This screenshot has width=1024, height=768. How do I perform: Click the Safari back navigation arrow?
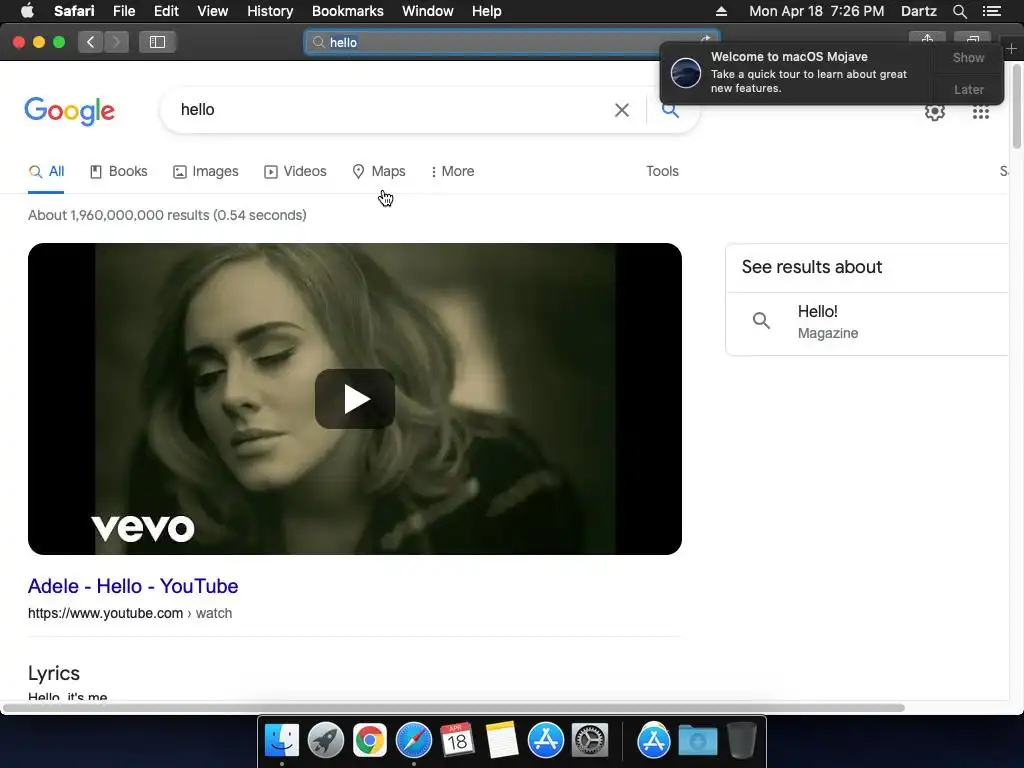[x=91, y=42]
